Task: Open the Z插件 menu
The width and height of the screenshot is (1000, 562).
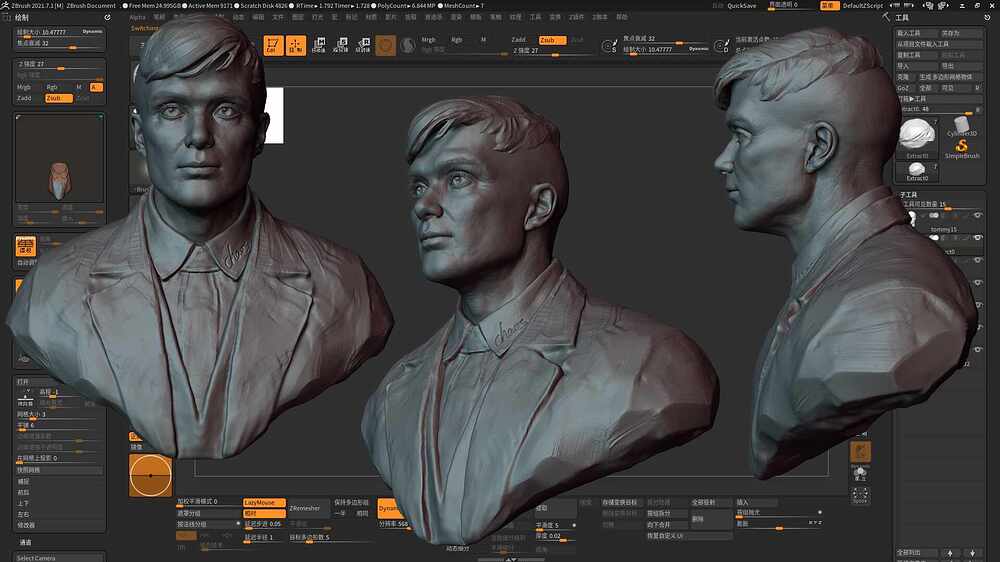Action: point(577,17)
